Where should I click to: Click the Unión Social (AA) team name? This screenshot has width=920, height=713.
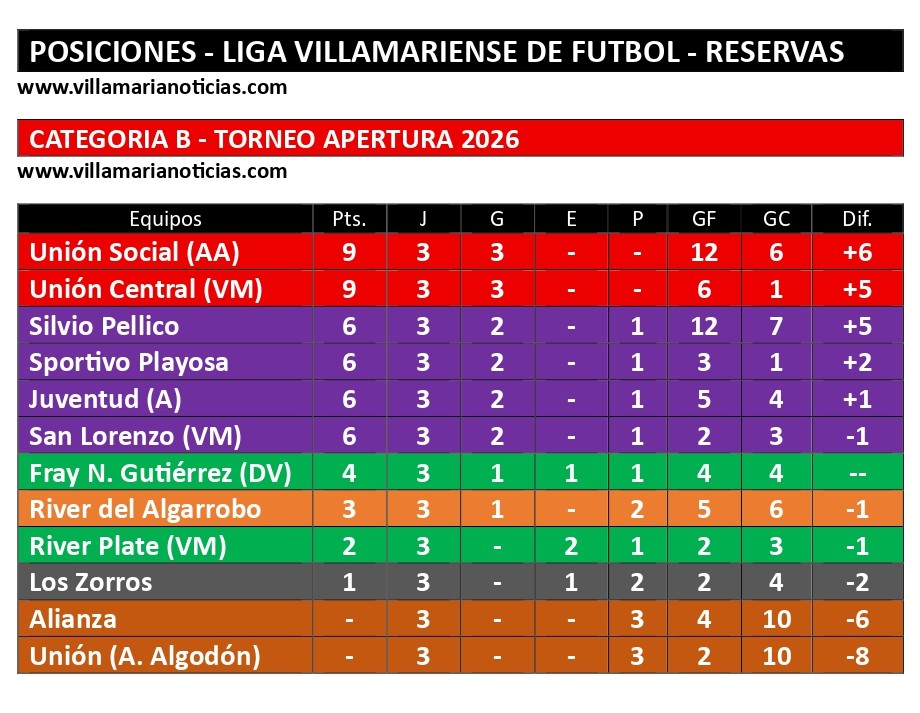click(134, 252)
